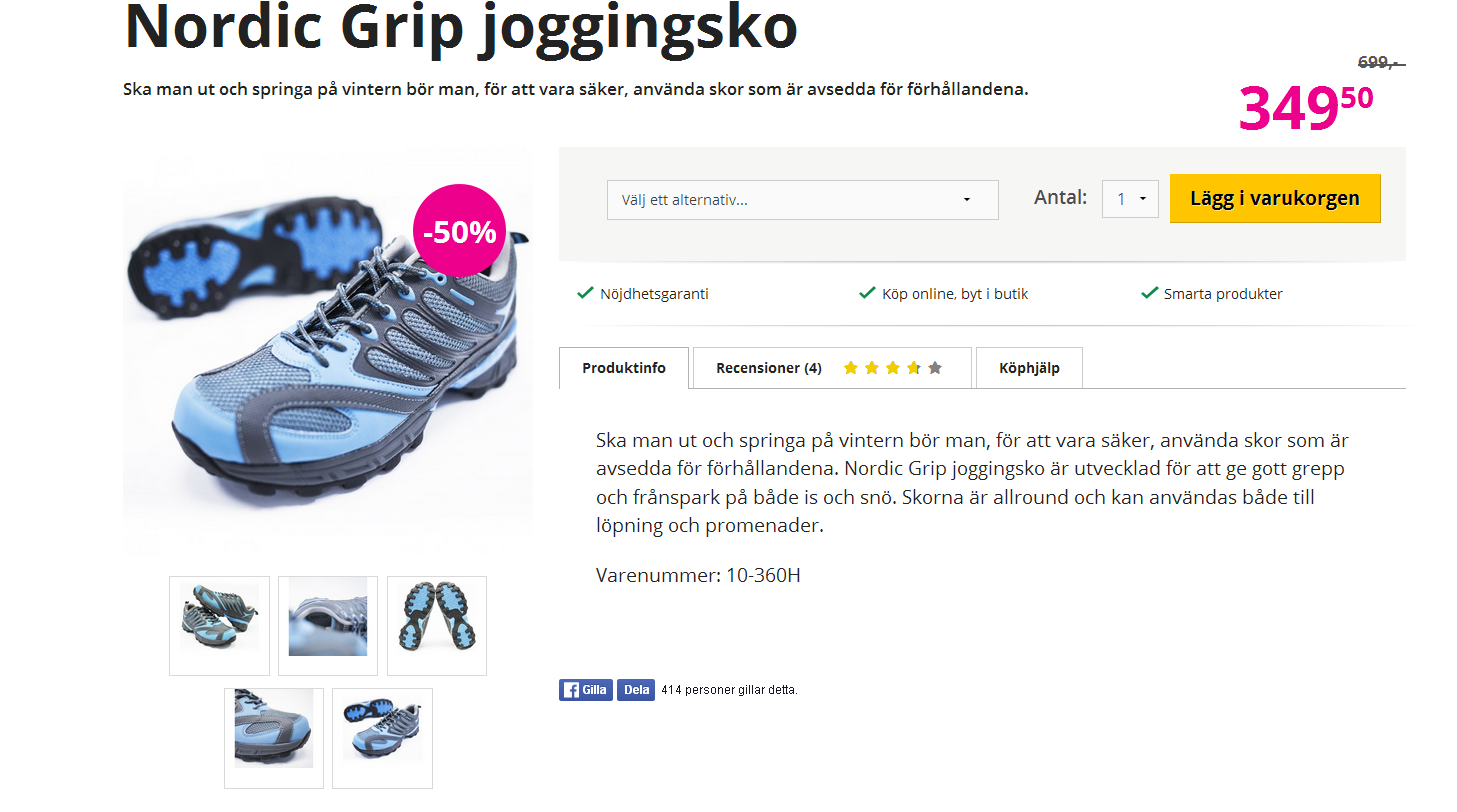Image resolution: width=1457 pixels, height=812 pixels.
Task: Select the last thumbnail with sole and shoe
Action: tap(382, 738)
